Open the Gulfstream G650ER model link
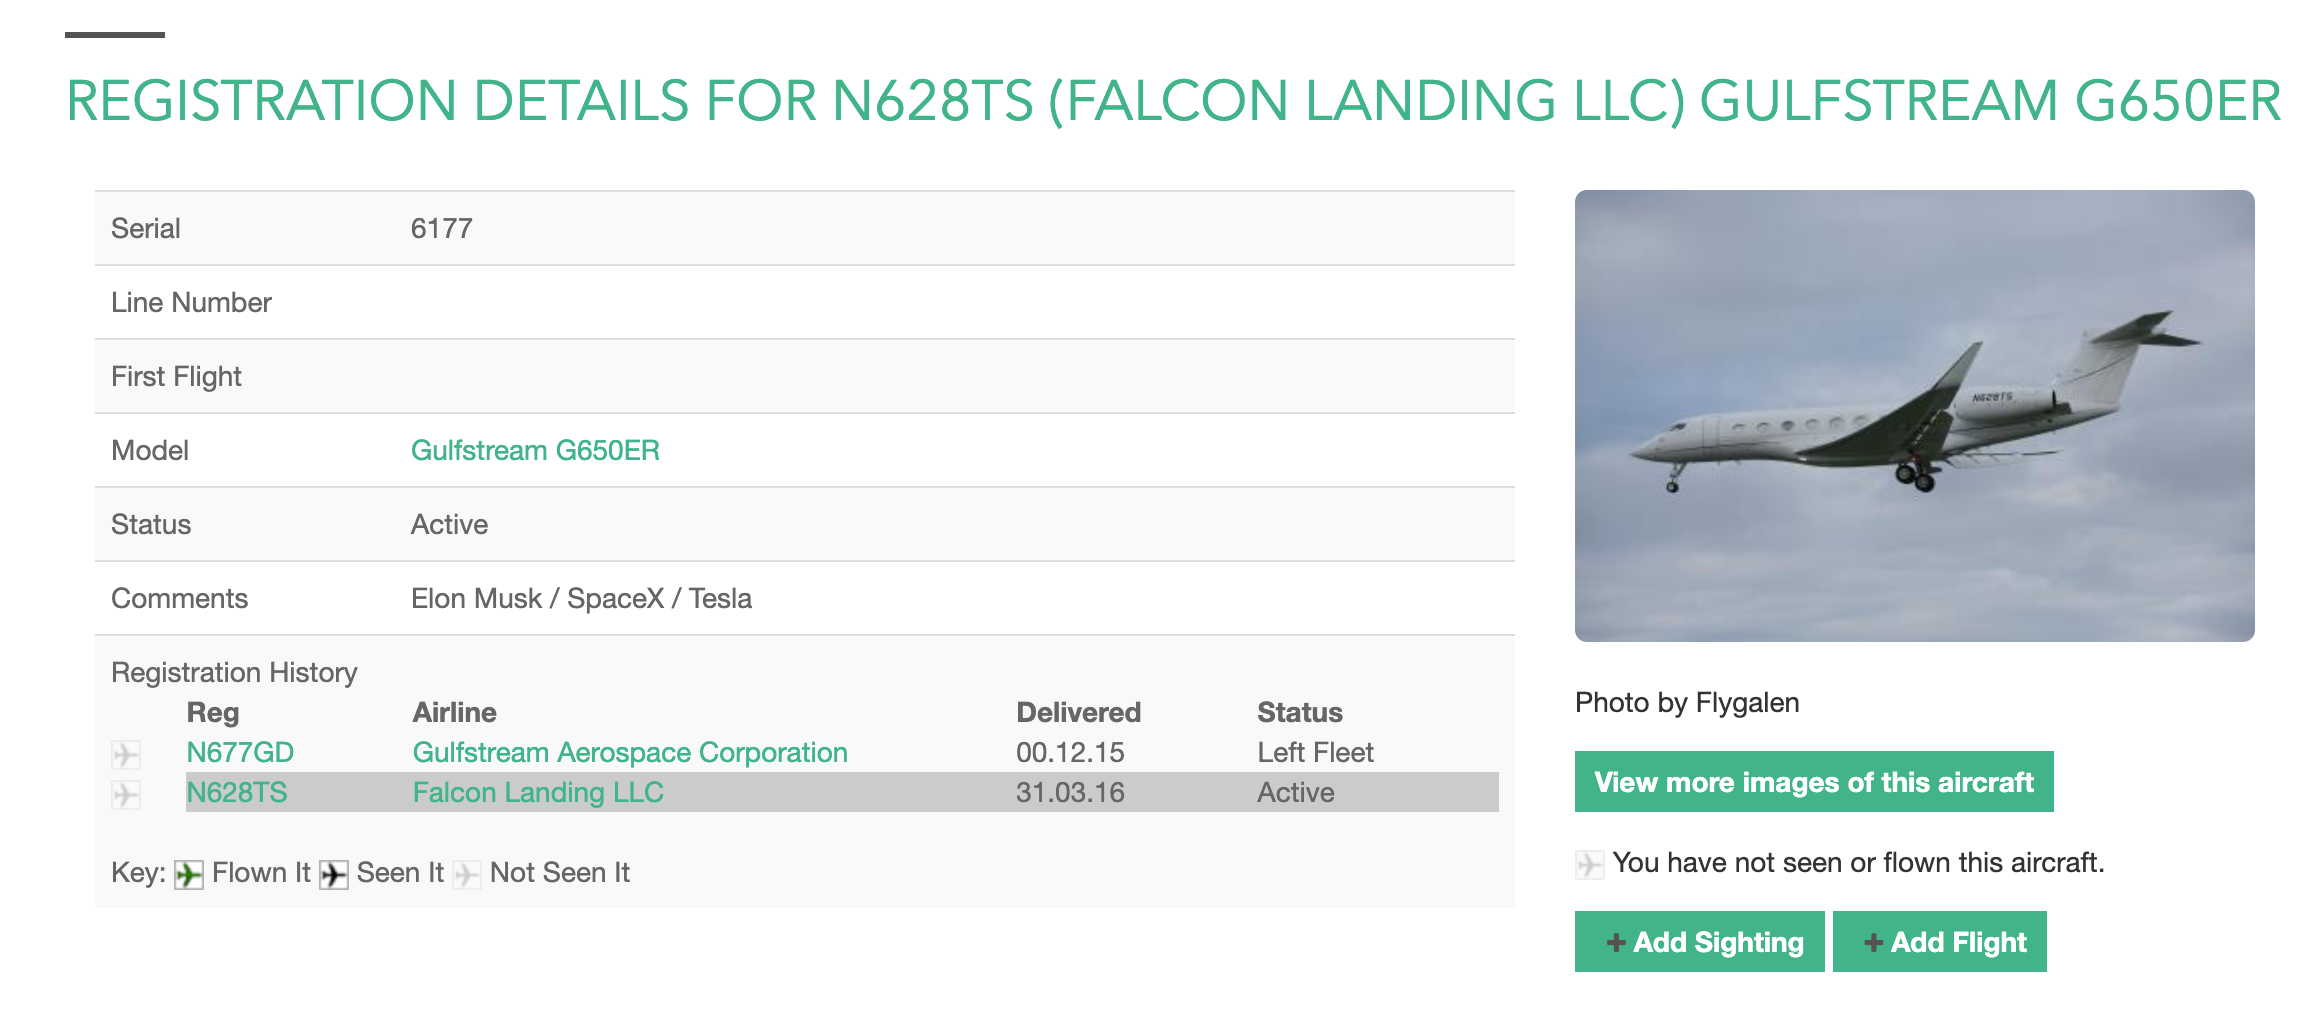This screenshot has width=2324, height=1024. tap(536, 451)
